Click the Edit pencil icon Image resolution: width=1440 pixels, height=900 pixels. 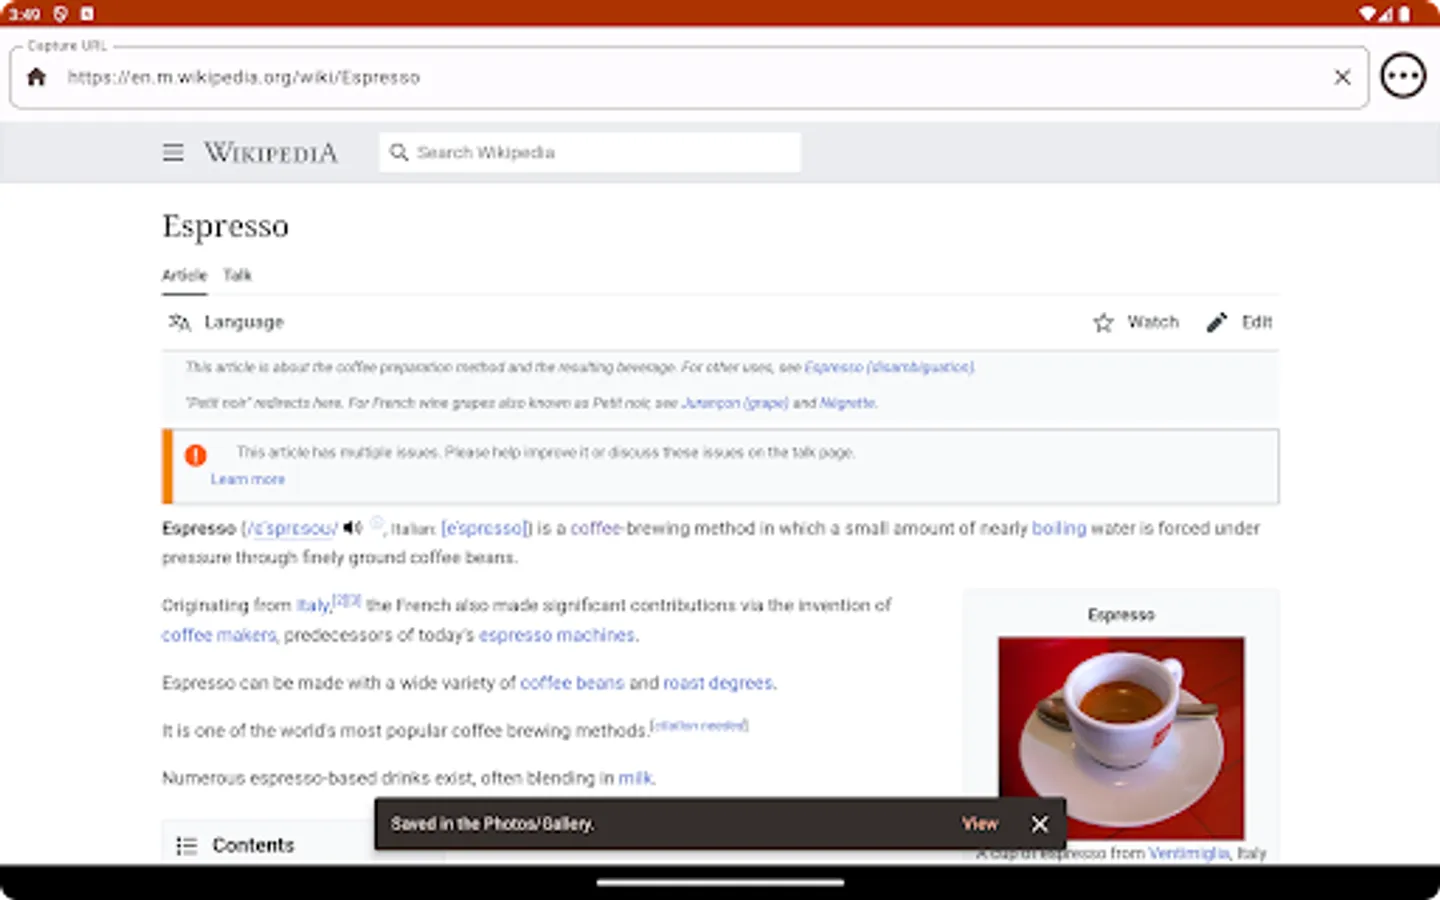[x=1216, y=322]
